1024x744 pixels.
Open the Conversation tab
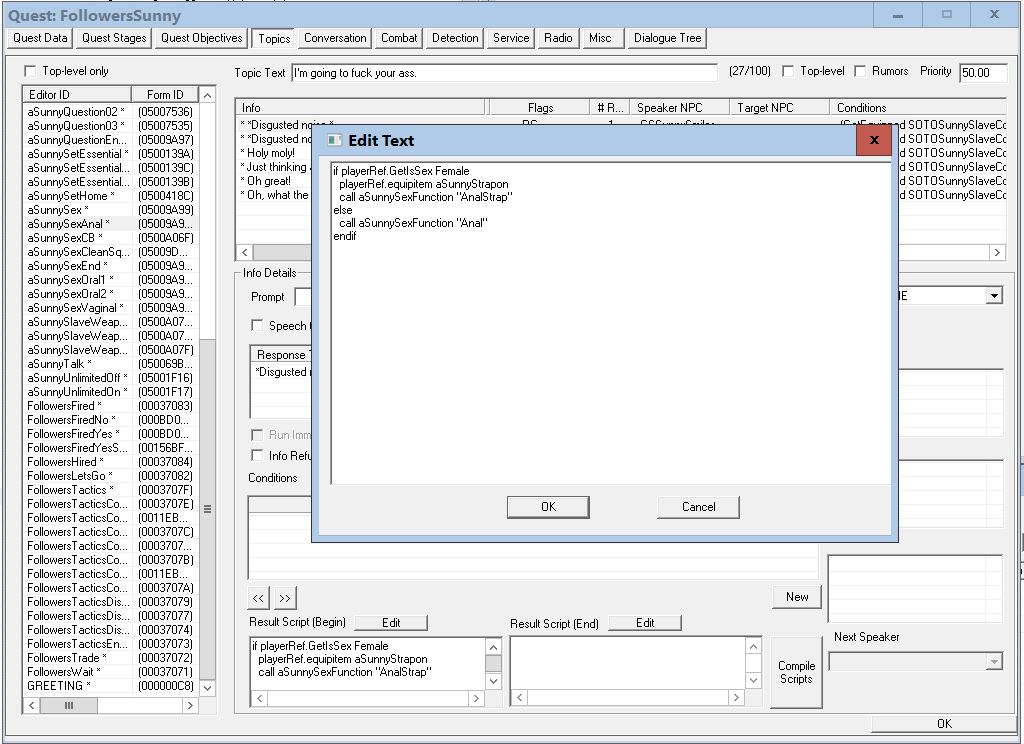click(335, 38)
